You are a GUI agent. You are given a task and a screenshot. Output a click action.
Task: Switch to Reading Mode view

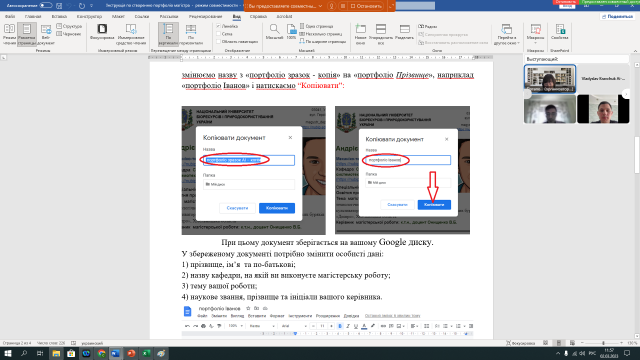9,34
